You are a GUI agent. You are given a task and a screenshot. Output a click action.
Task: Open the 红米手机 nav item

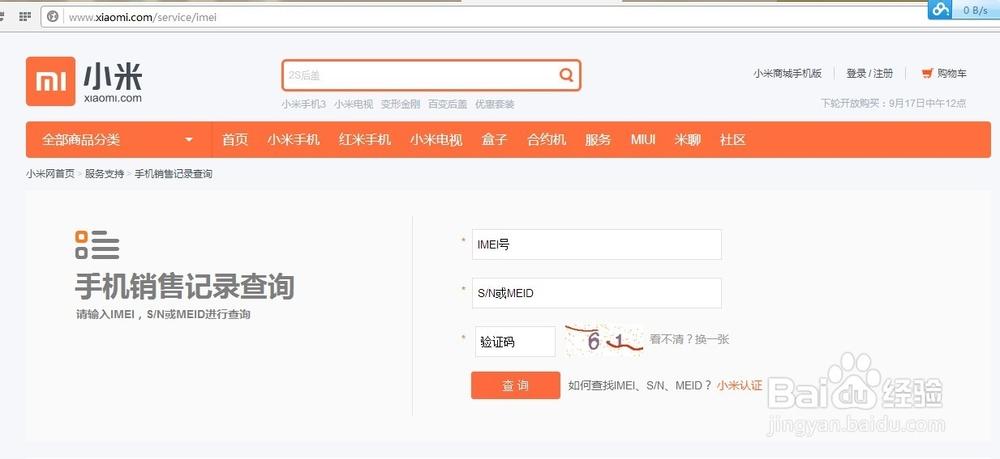coord(365,140)
